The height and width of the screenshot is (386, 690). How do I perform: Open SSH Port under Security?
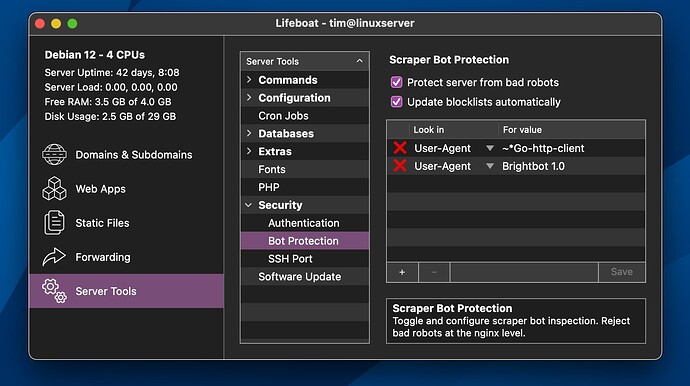pos(305,259)
